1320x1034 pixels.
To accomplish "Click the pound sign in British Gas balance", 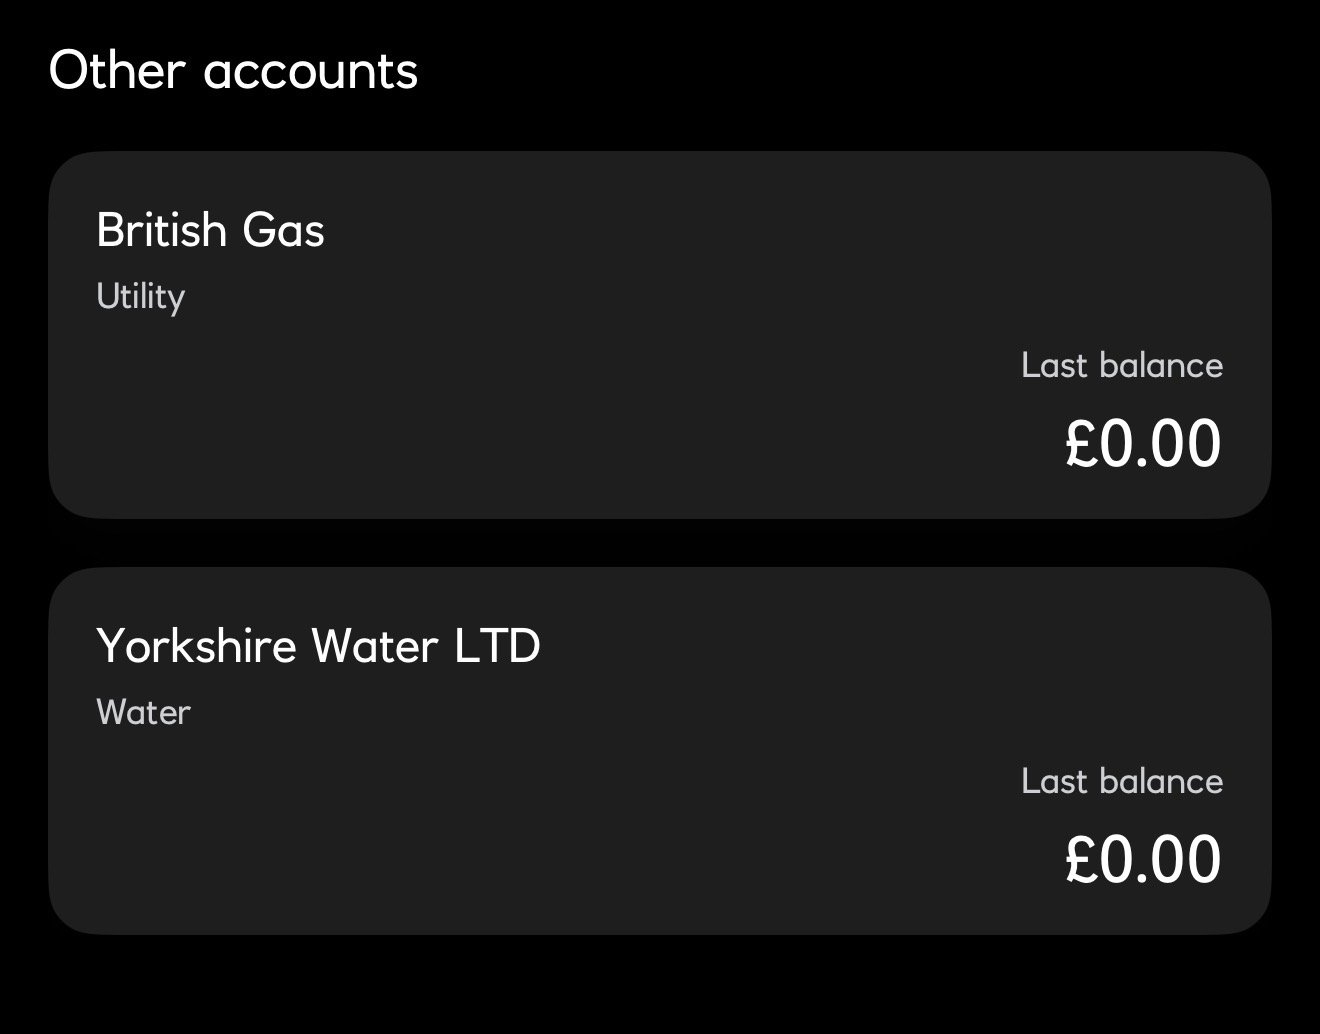I will point(1082,444).
